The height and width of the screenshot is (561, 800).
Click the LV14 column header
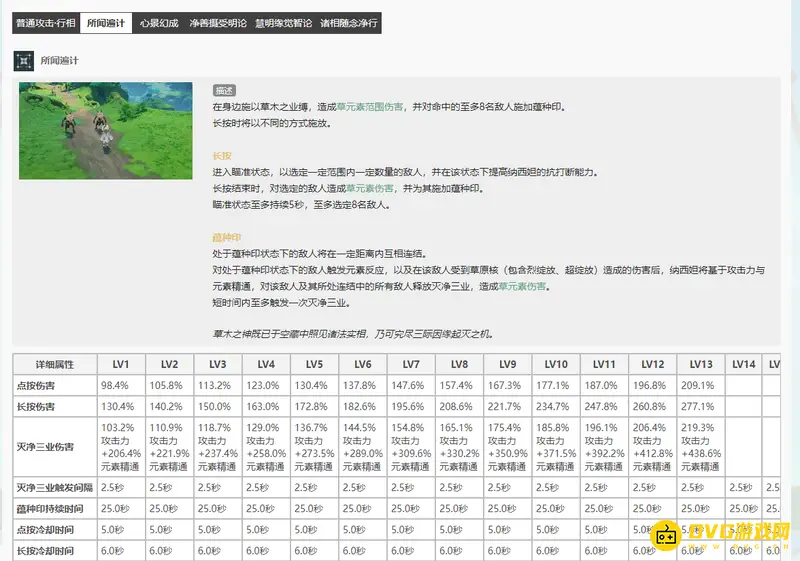pos(743,364)
